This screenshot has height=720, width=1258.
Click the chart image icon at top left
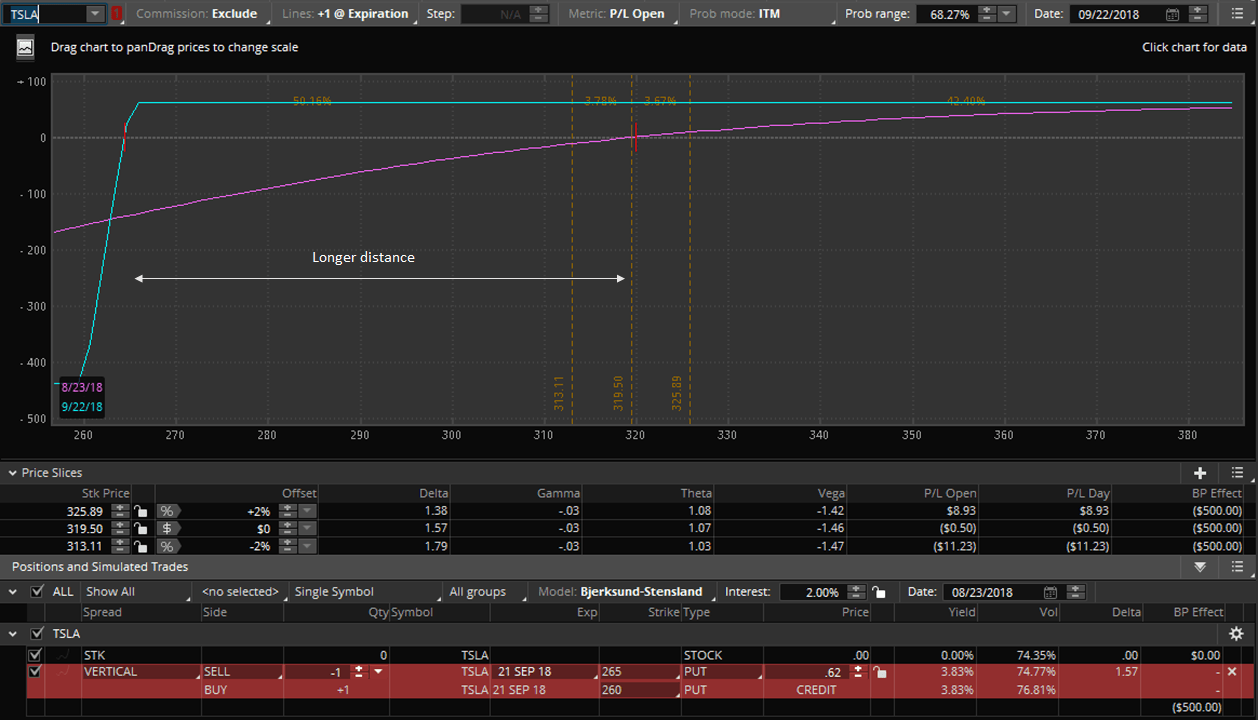26,47
